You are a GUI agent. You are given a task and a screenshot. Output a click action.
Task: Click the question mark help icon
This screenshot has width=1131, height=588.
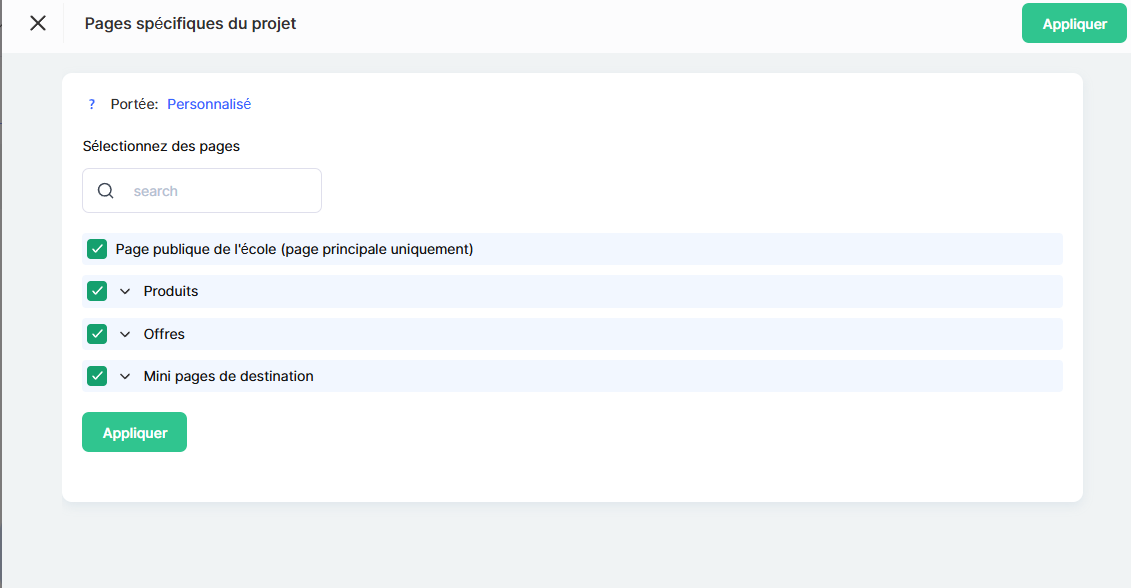click(92, 104)
